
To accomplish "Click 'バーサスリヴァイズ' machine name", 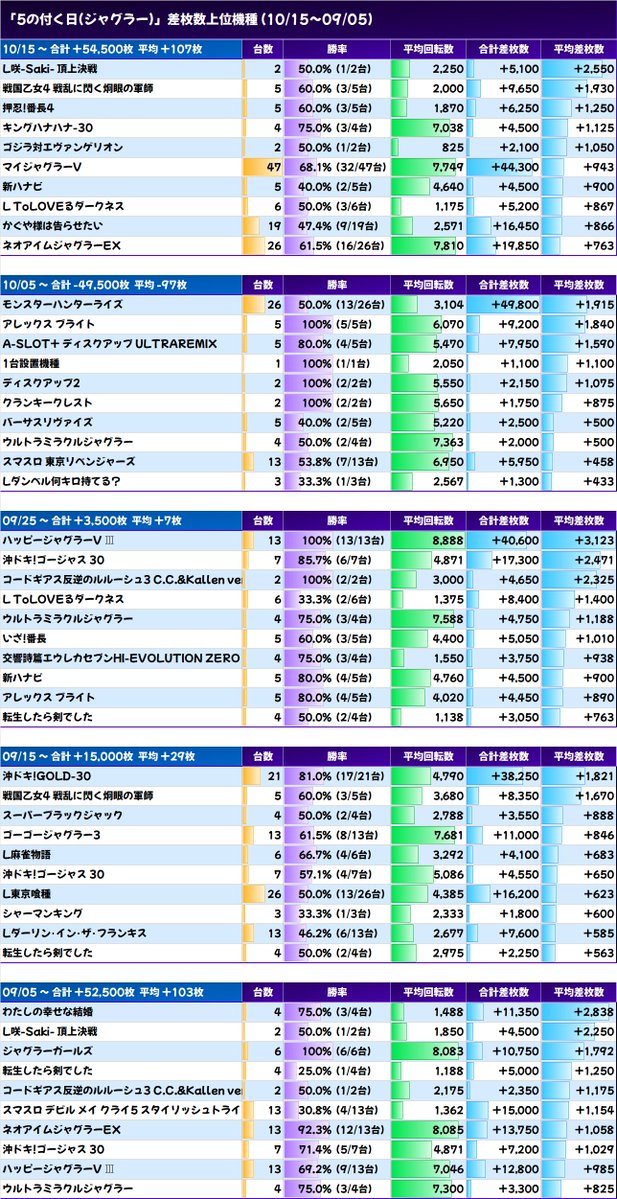I will coord(47,422).
